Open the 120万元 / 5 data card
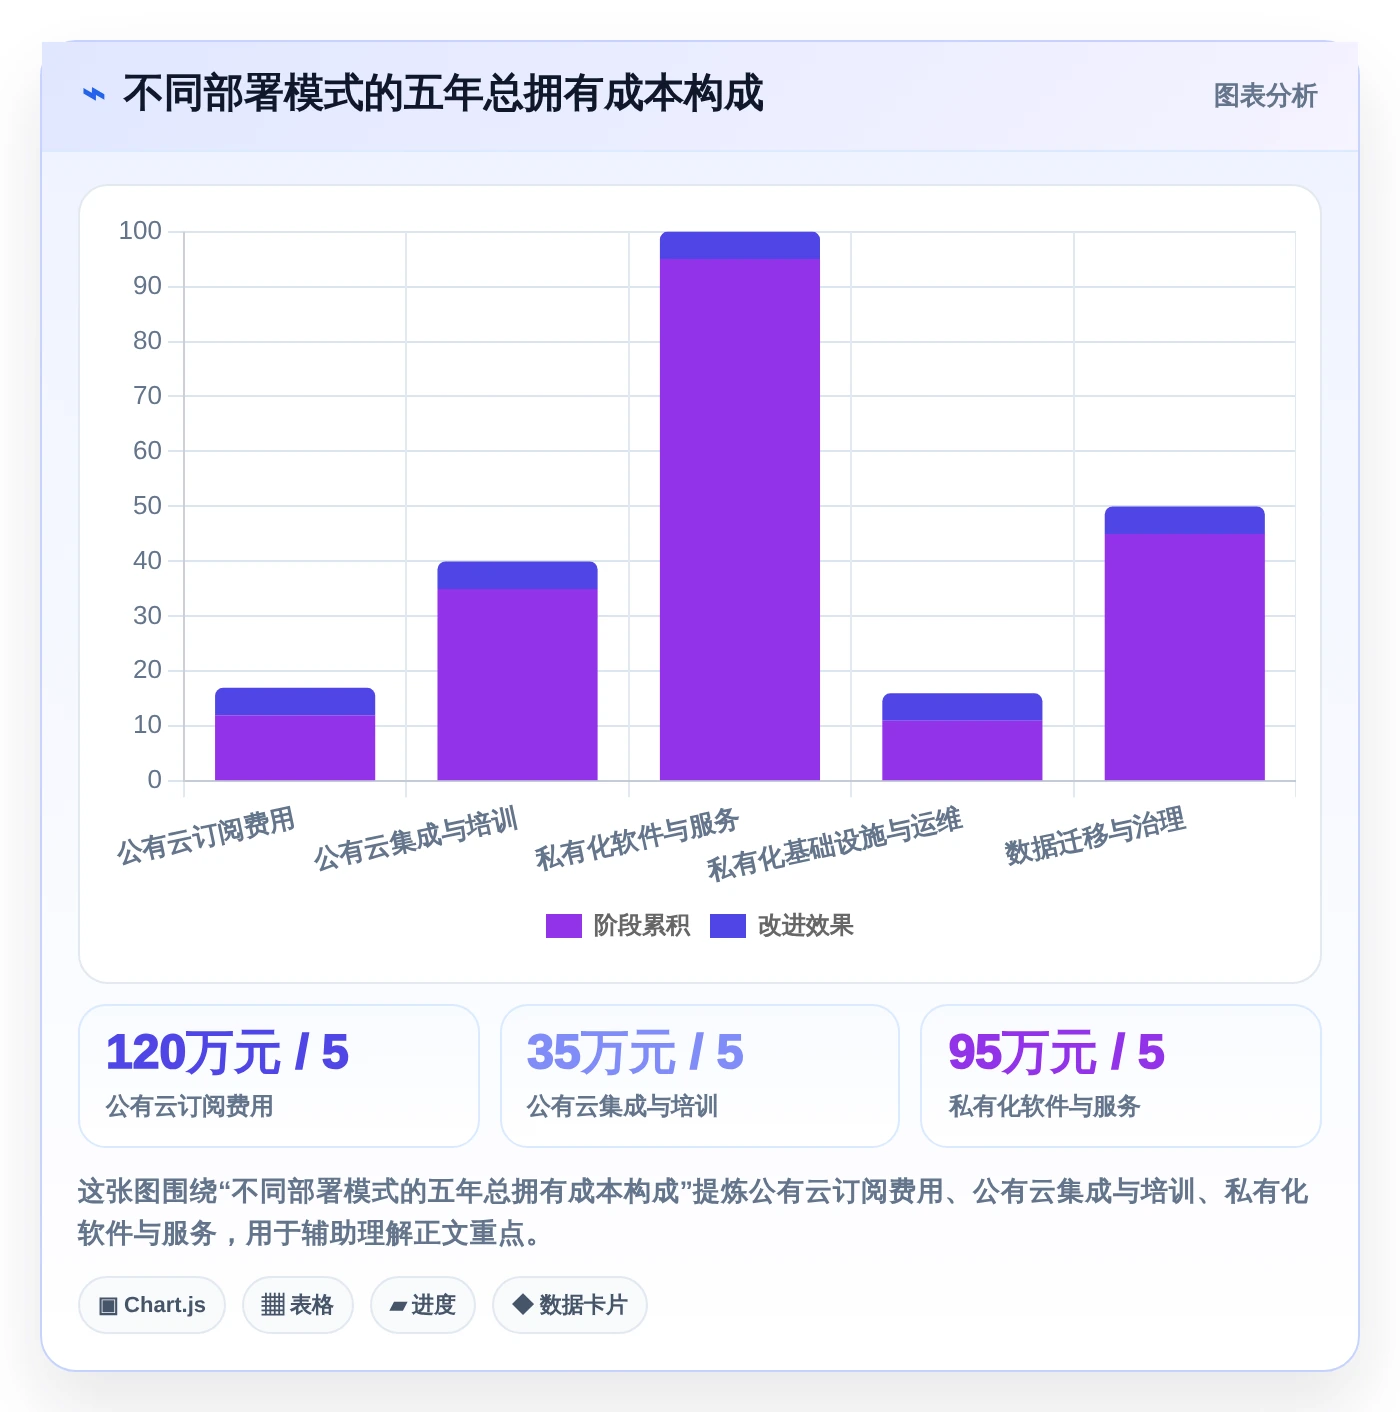Screen dimensions: 1400x1412 [279, 1076]
